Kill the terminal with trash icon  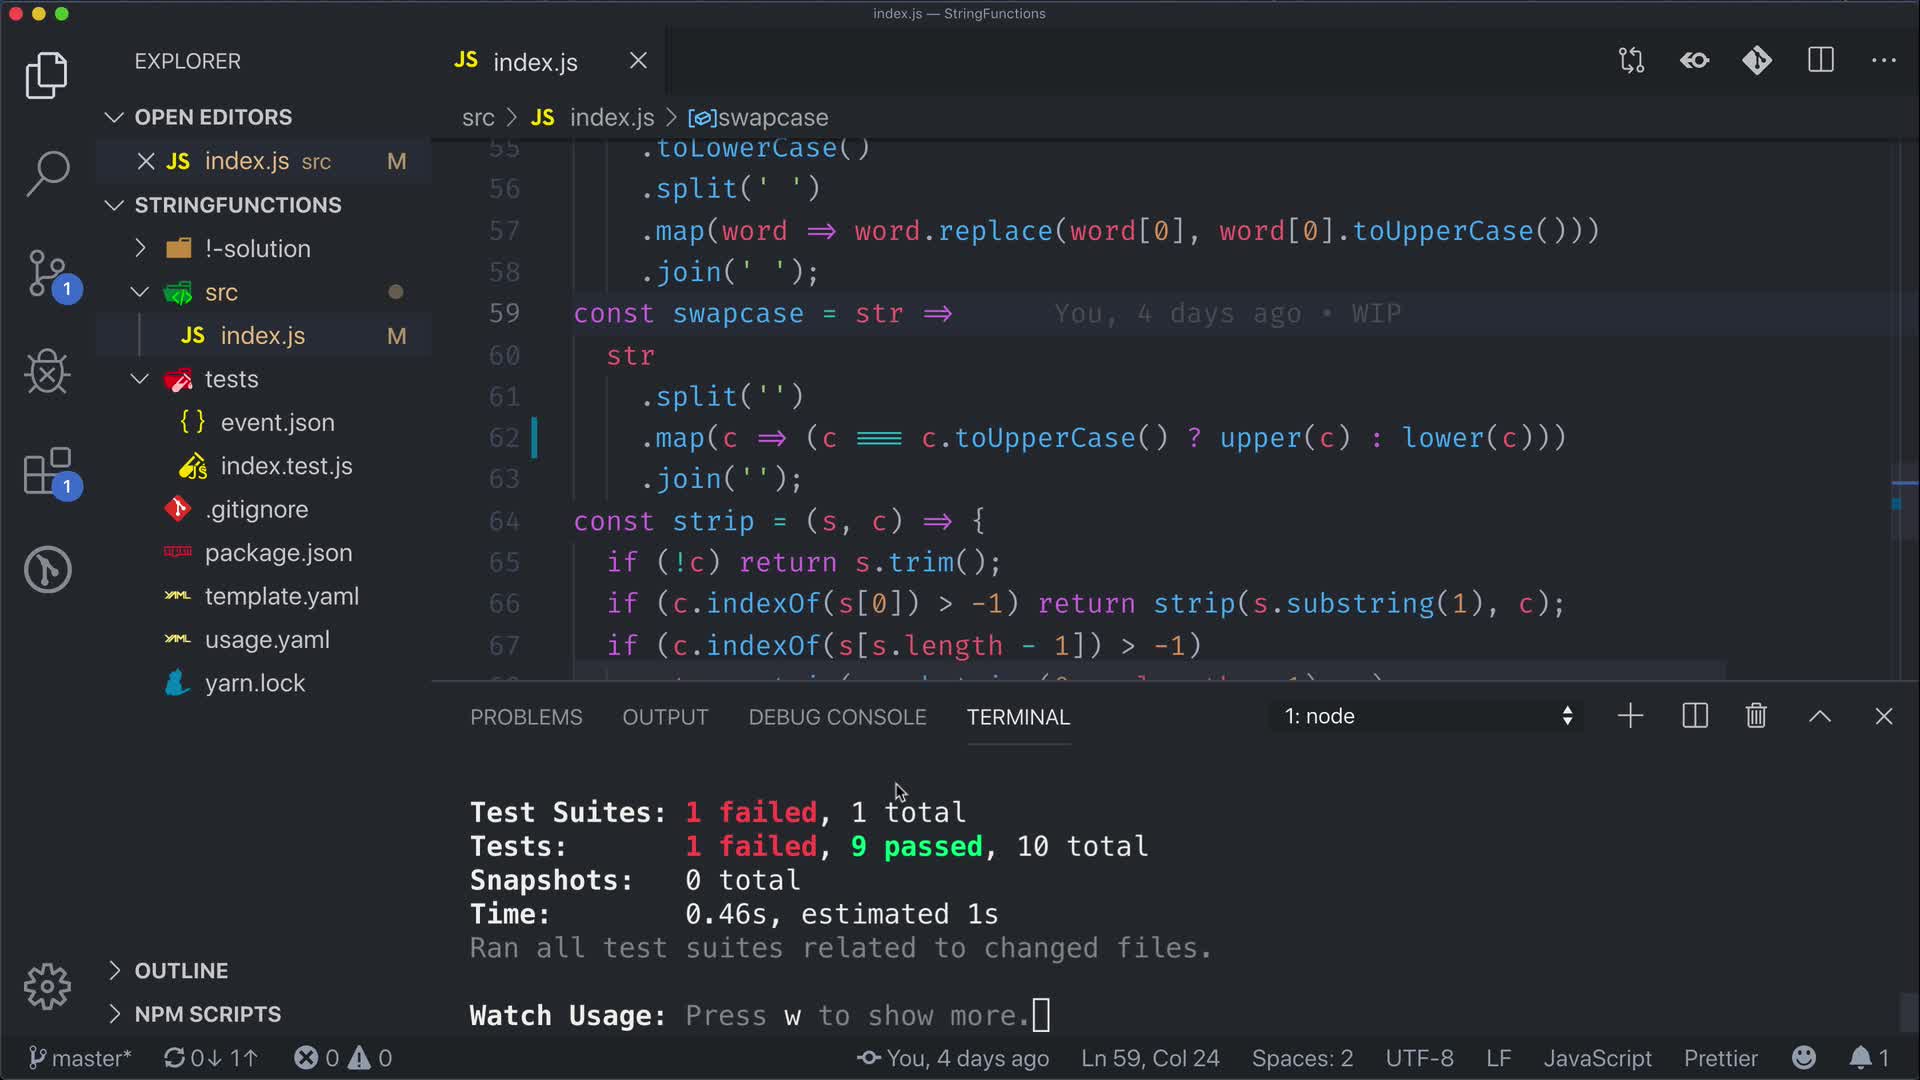[1756, 716]
